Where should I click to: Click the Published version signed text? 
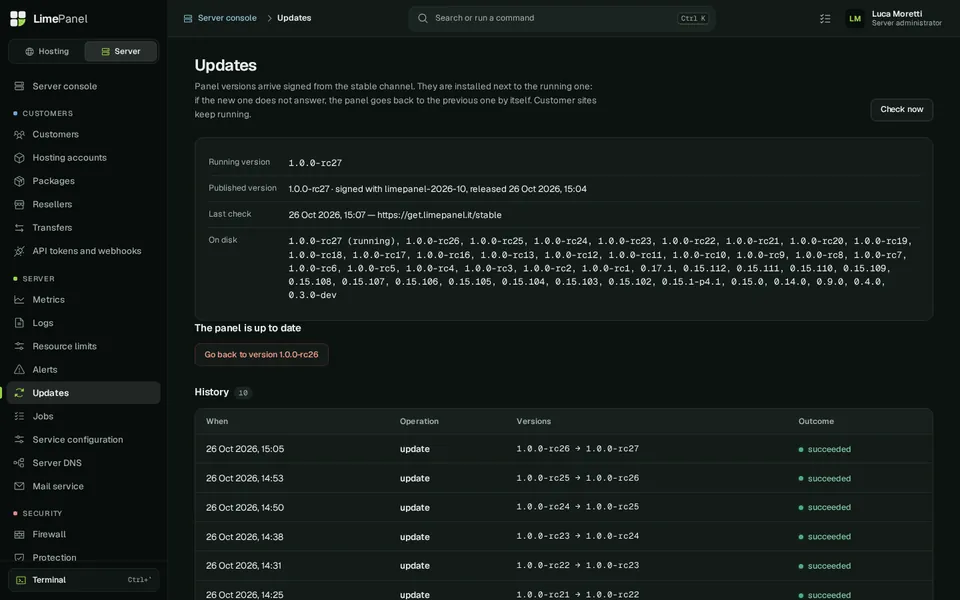point(437,189)
